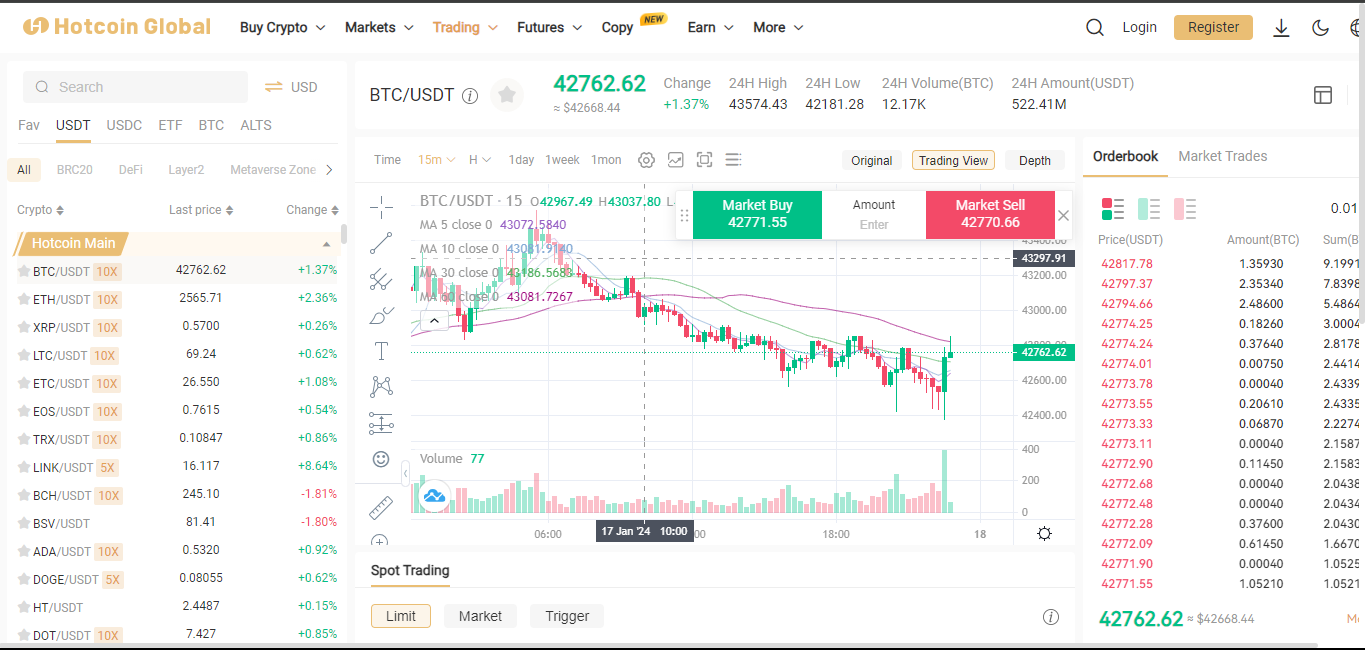Switch chart to Depth mode

pyautogui.click(x=1035, y=160)
